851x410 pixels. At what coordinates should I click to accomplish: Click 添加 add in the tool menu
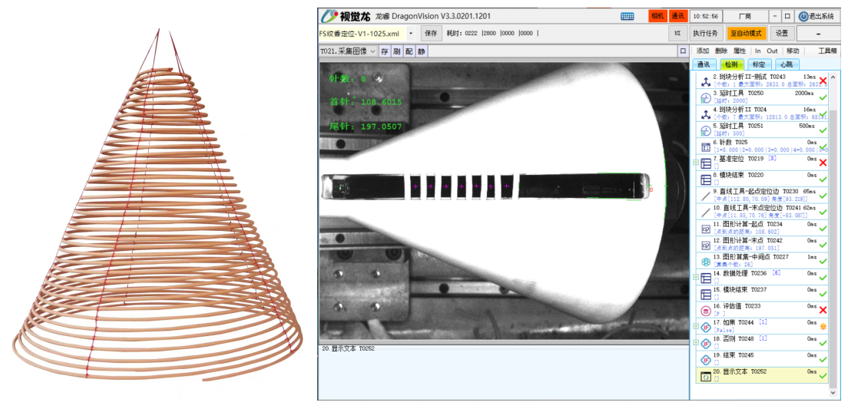(x=703, y=51)
